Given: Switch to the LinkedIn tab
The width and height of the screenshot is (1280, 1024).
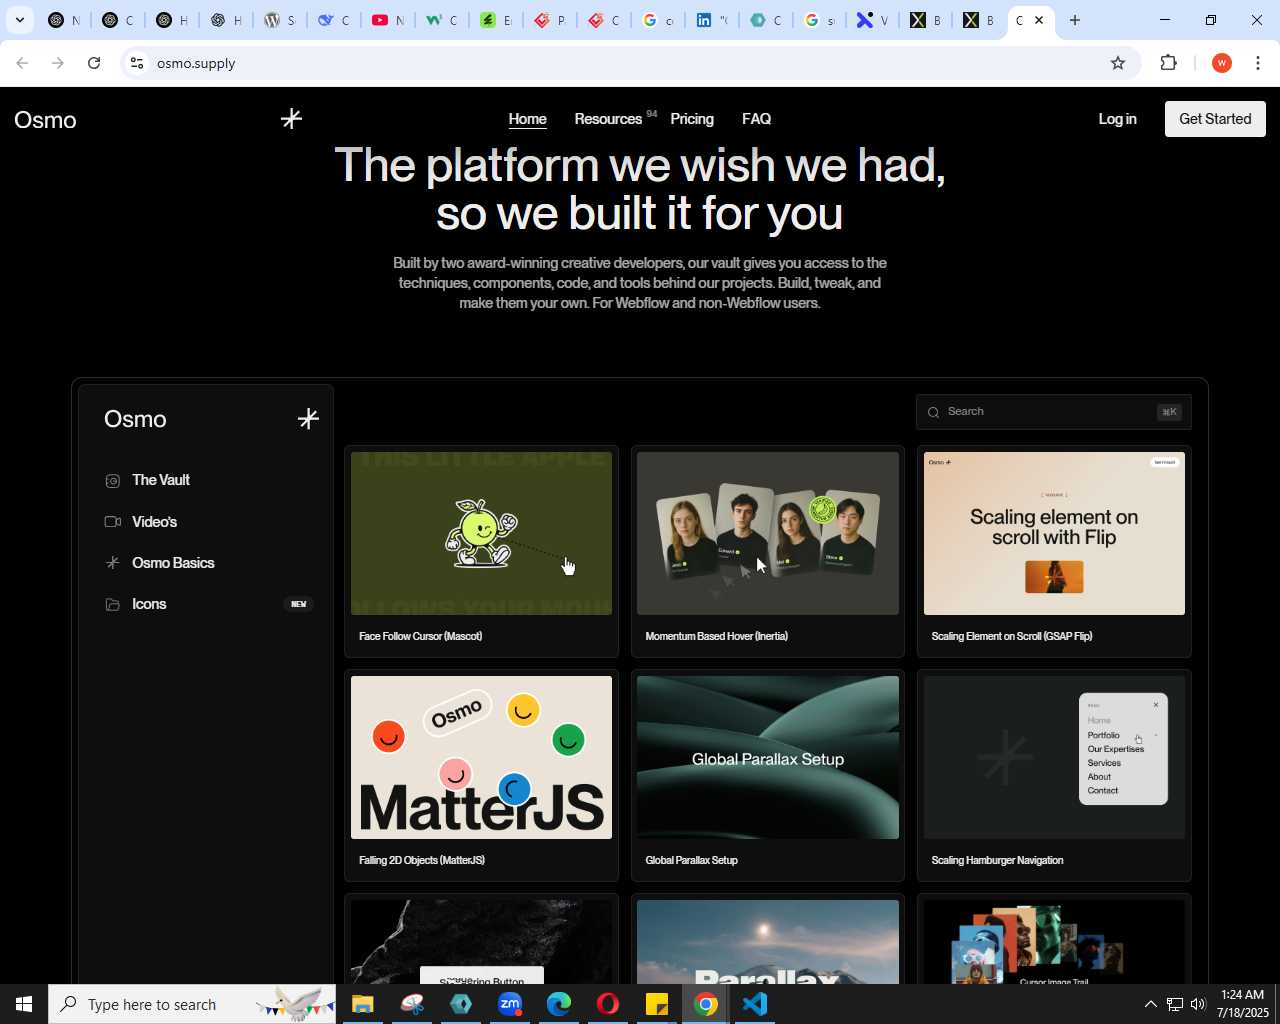Looking at the screenshot, I should (711, 20).
